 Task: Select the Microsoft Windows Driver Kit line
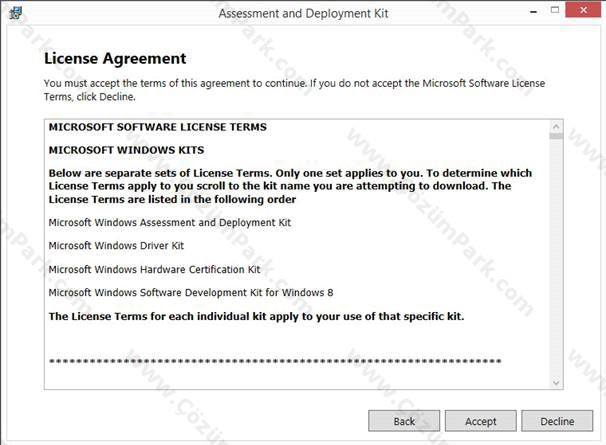point(116,246)
